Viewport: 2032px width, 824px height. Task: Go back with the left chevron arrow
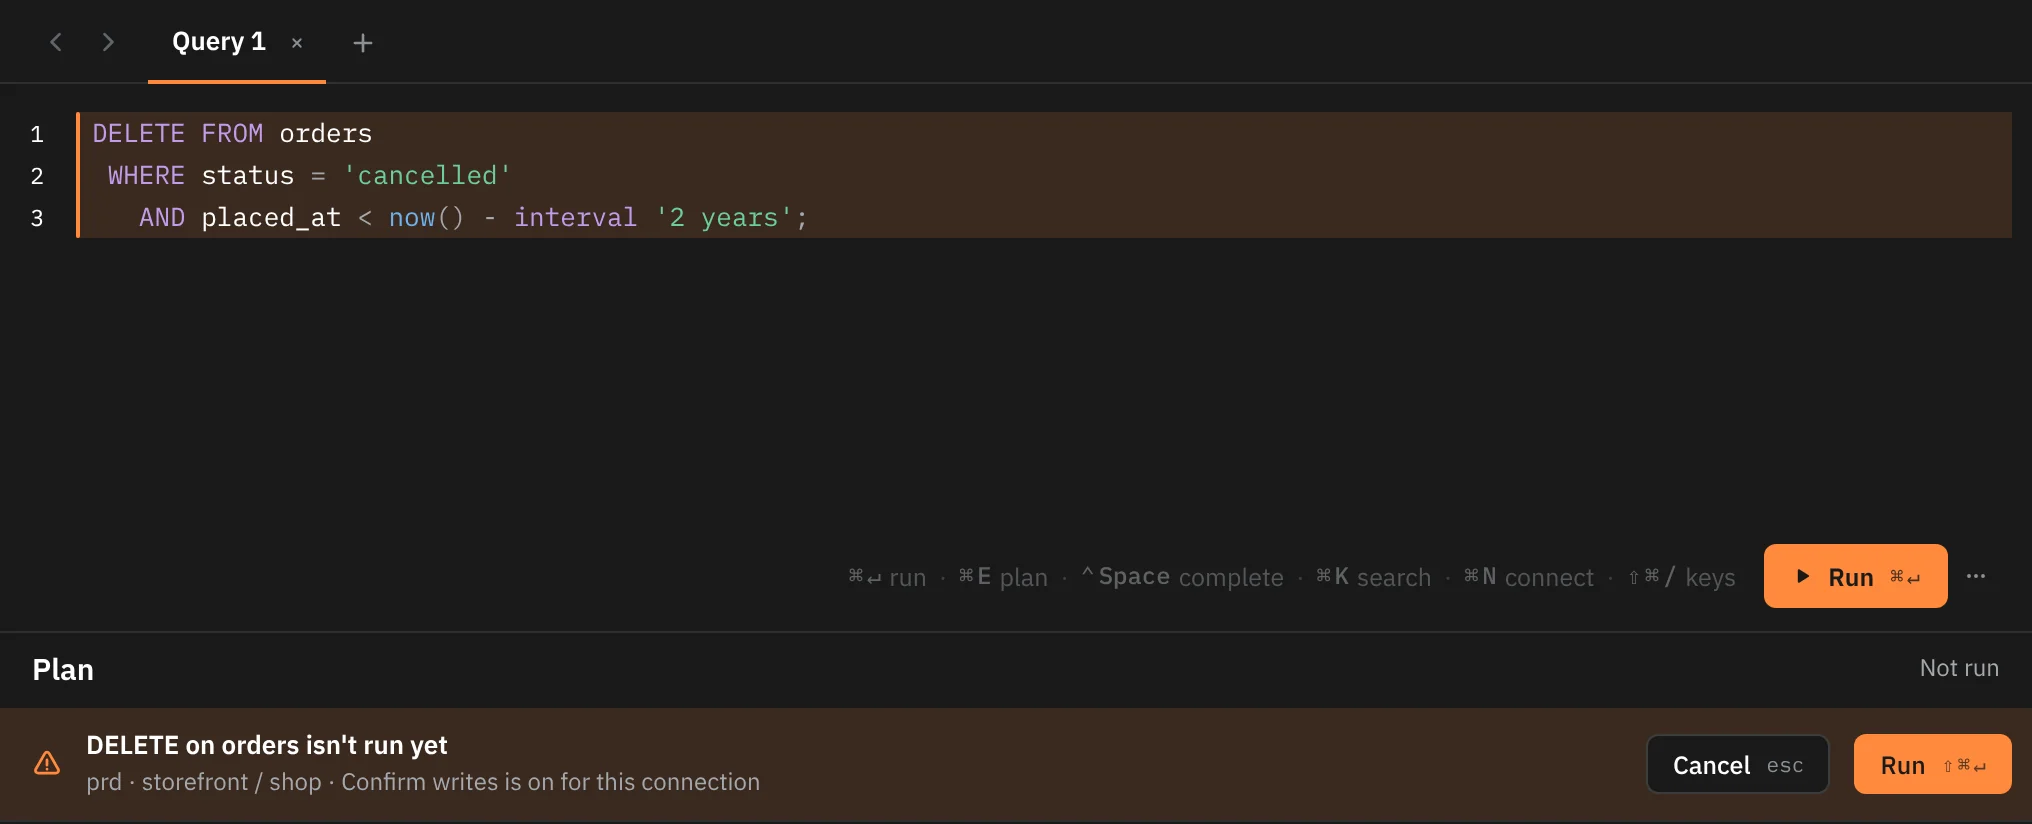click(x=56, y=42)
